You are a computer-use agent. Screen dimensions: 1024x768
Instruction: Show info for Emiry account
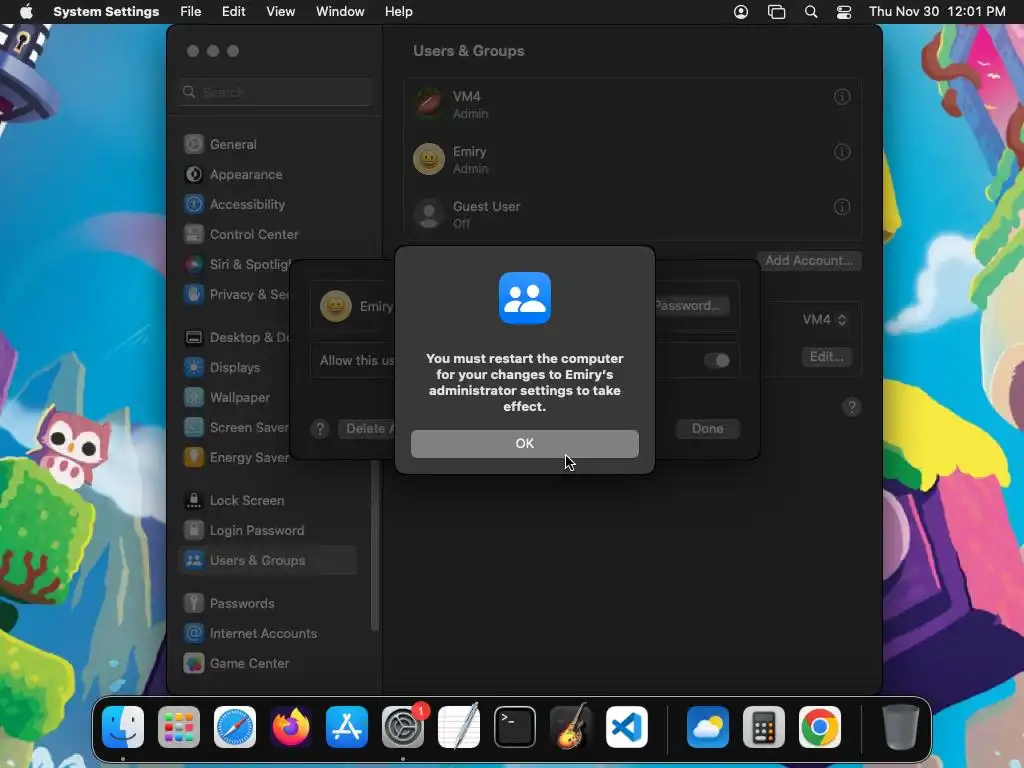[x=842, y=152]
